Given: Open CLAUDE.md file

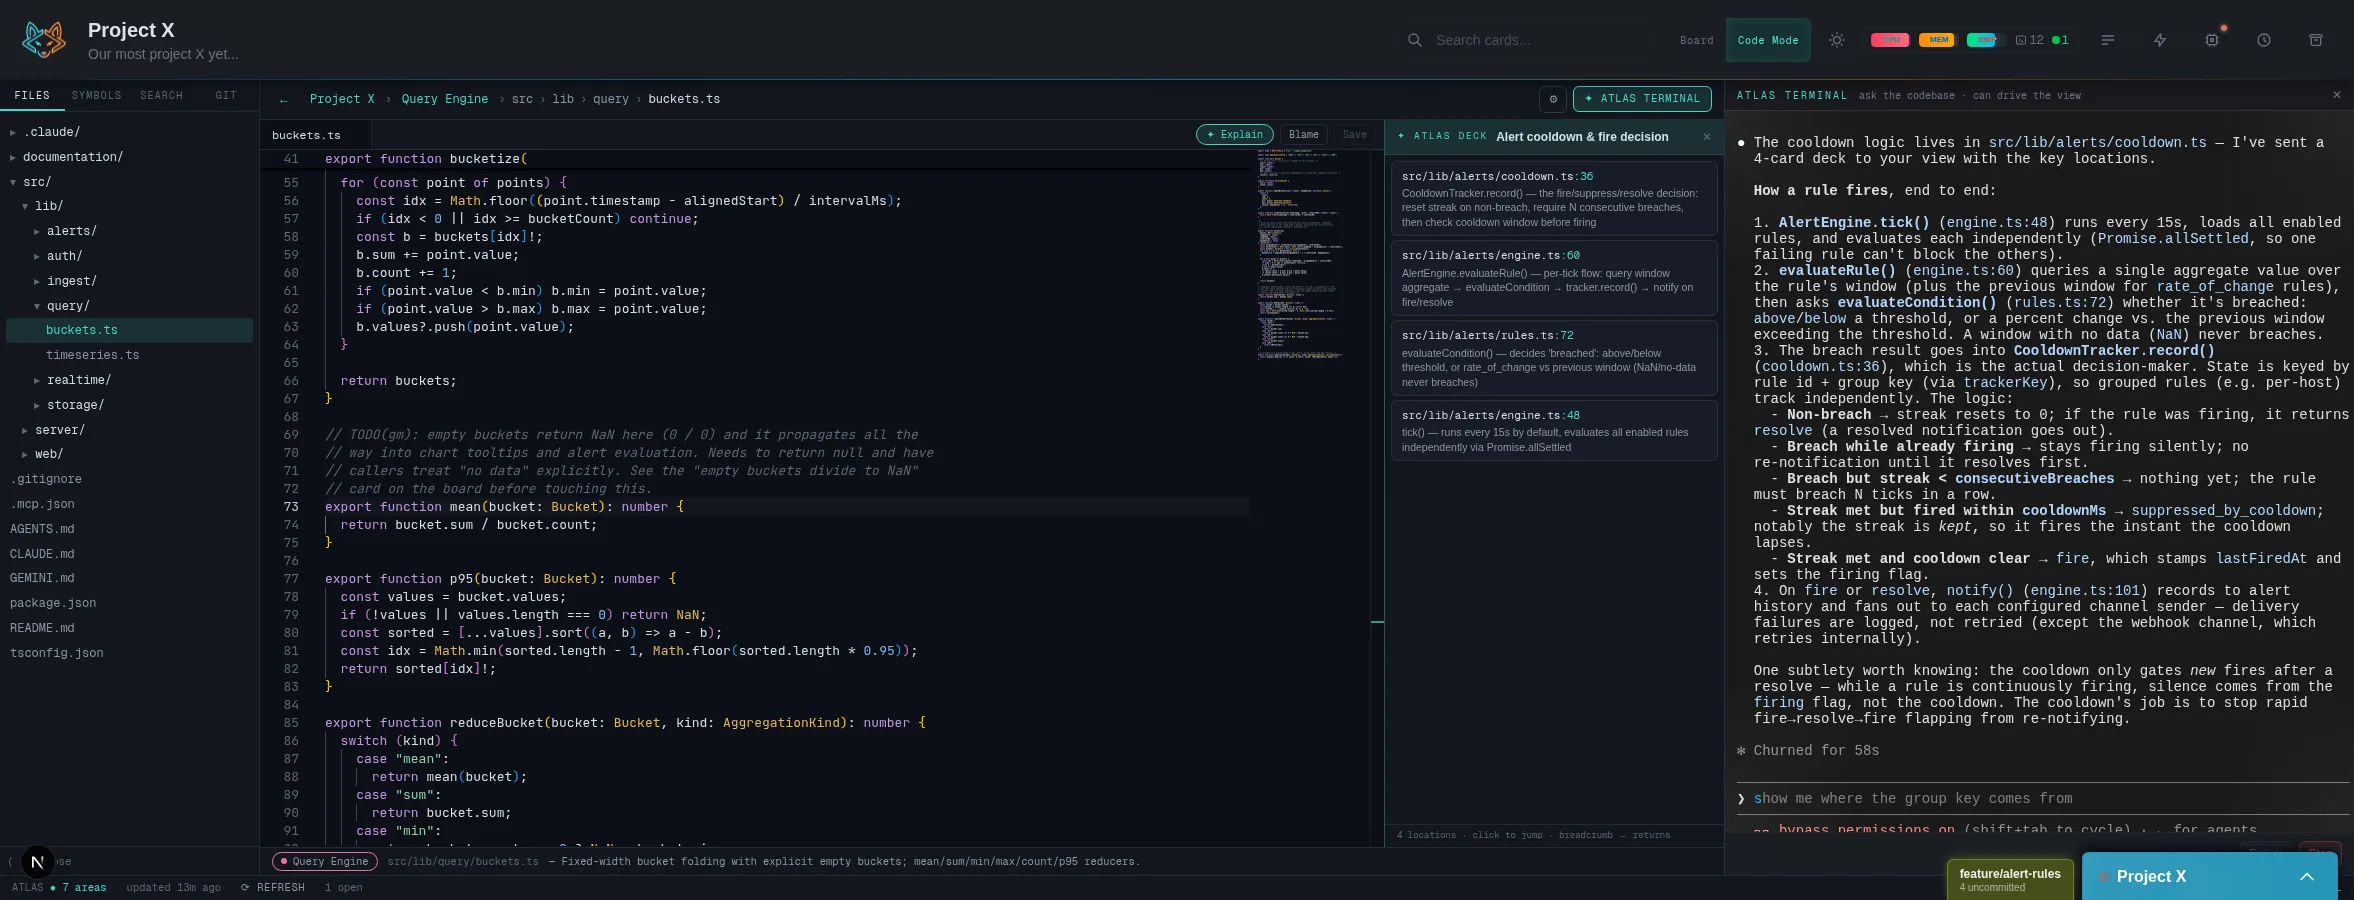Looking at the screenshot, I should click(130, 554).
